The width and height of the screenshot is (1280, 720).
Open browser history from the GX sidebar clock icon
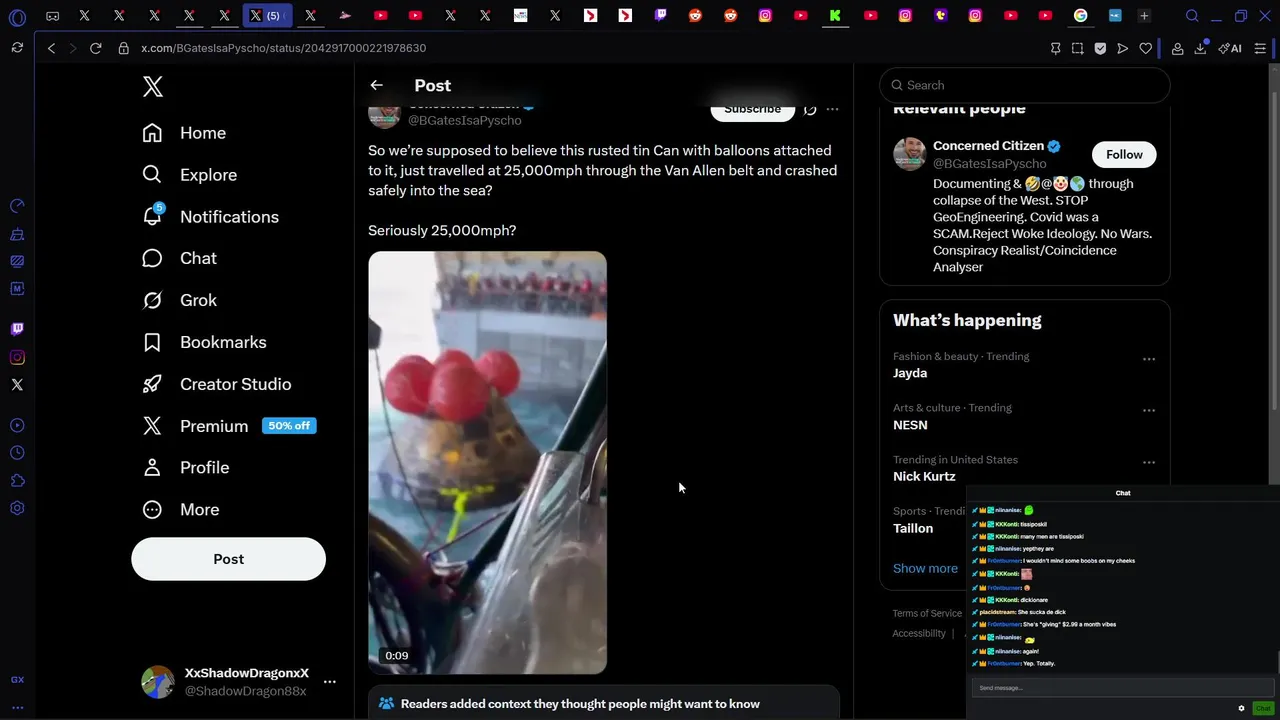point(17,453)
